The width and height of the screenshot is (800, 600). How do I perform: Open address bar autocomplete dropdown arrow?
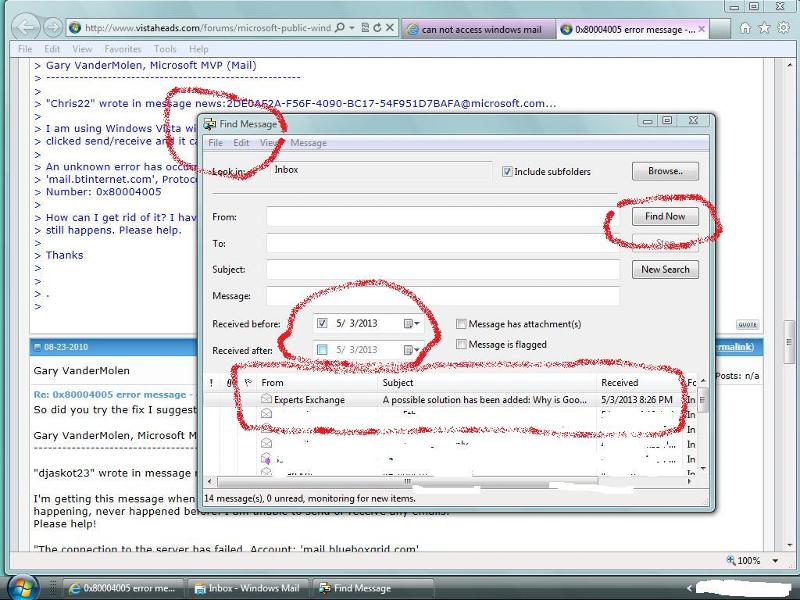[x=352, y=28]
